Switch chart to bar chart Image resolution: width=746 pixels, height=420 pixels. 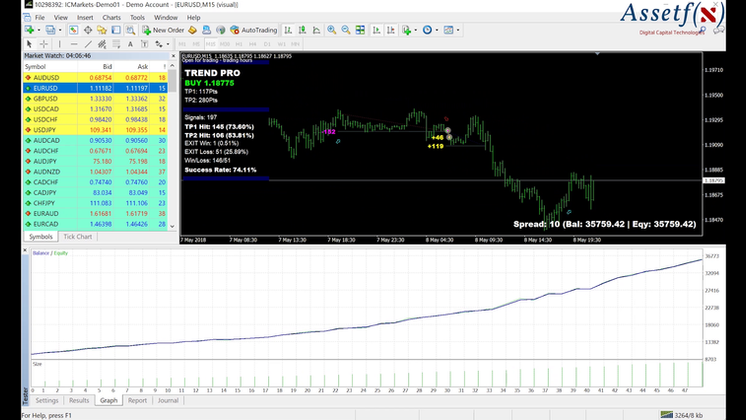point(288,30)
